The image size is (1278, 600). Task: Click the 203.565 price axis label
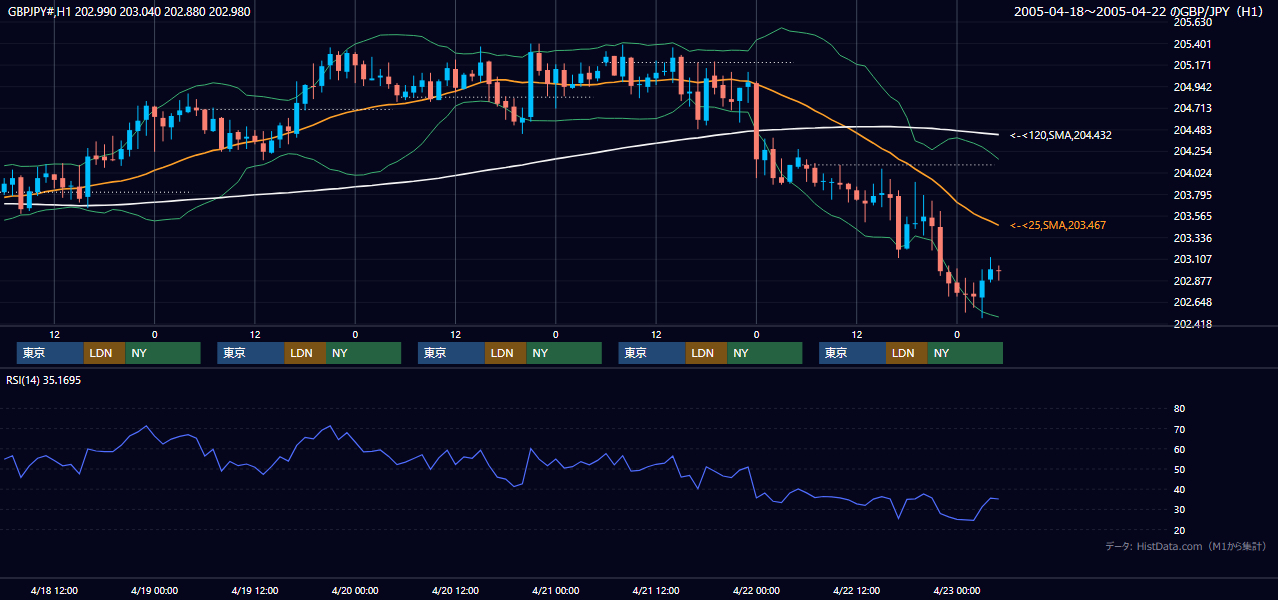pyautogui.click(x=1193, y=216)
